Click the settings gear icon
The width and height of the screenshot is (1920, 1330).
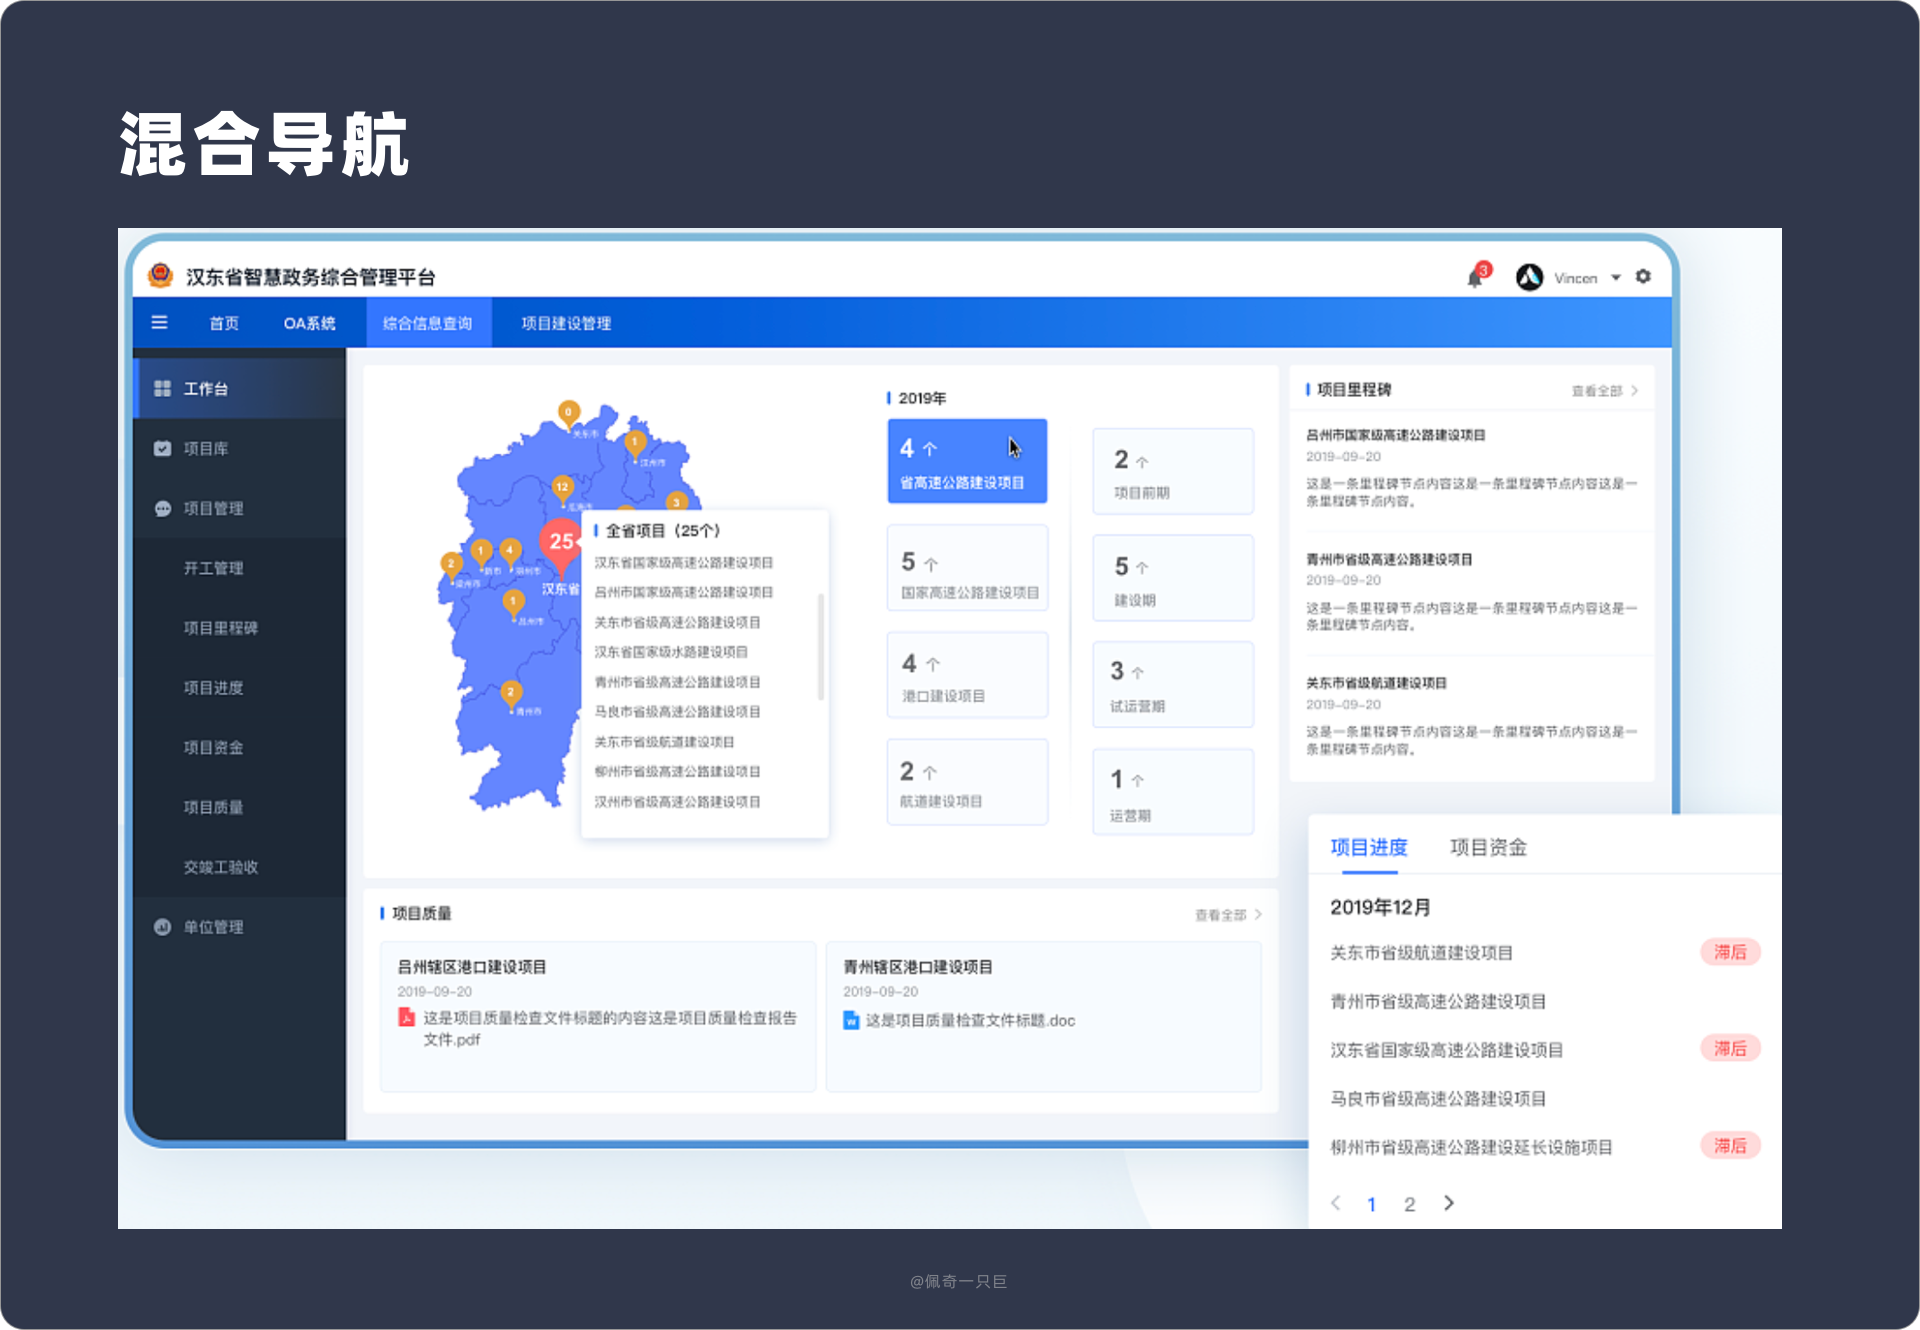1643,276
